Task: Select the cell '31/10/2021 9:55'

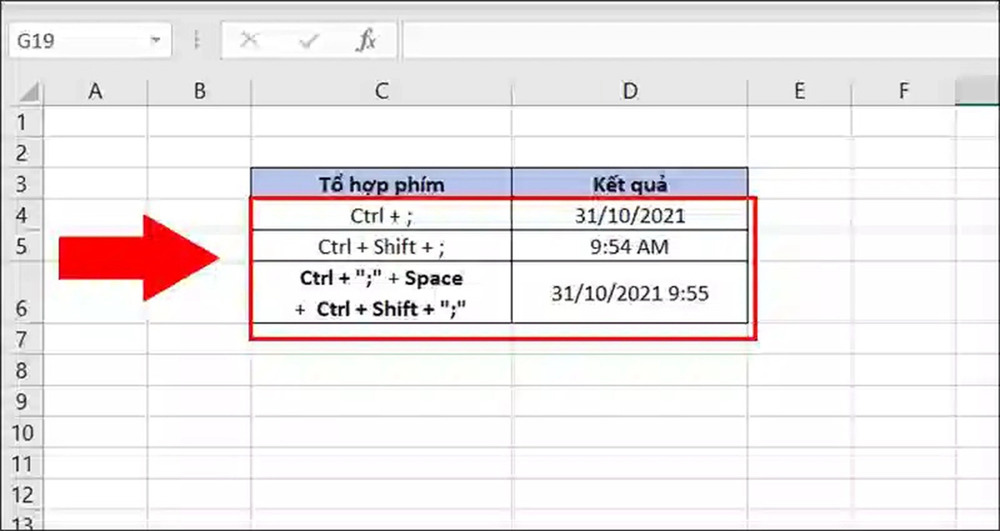Action: [629, 293]
